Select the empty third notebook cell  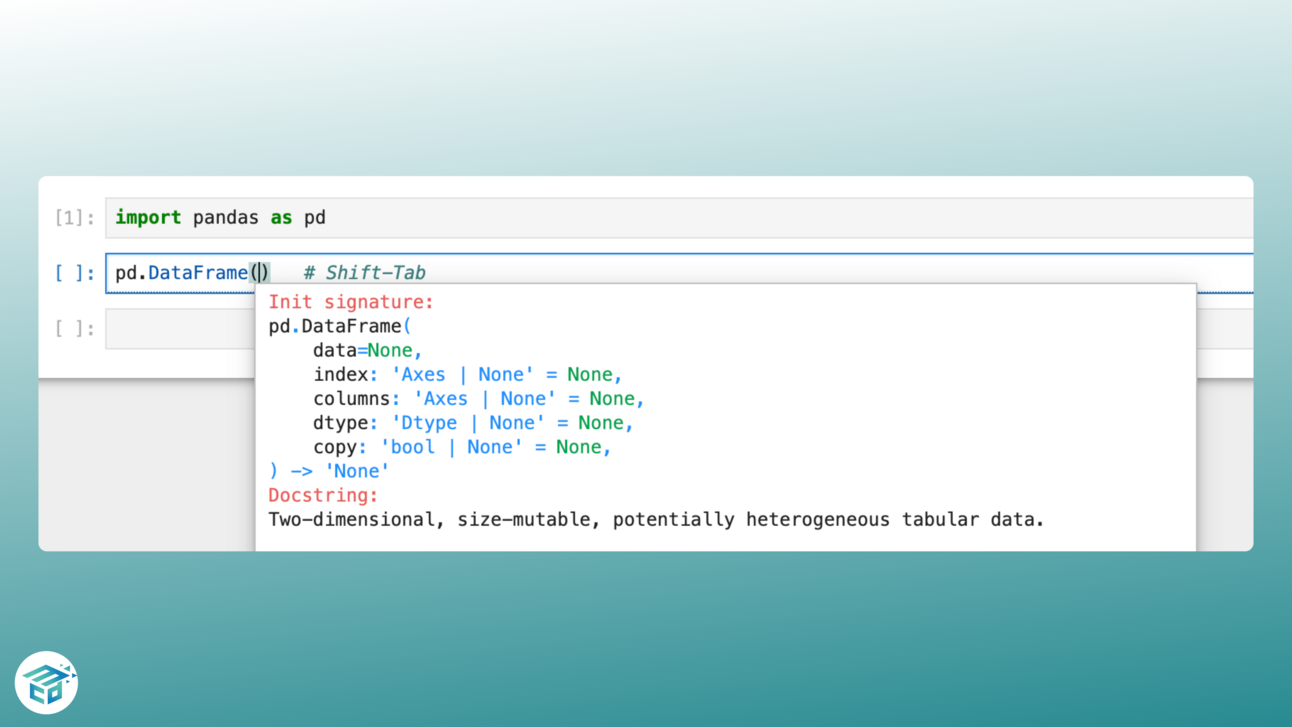180,329
